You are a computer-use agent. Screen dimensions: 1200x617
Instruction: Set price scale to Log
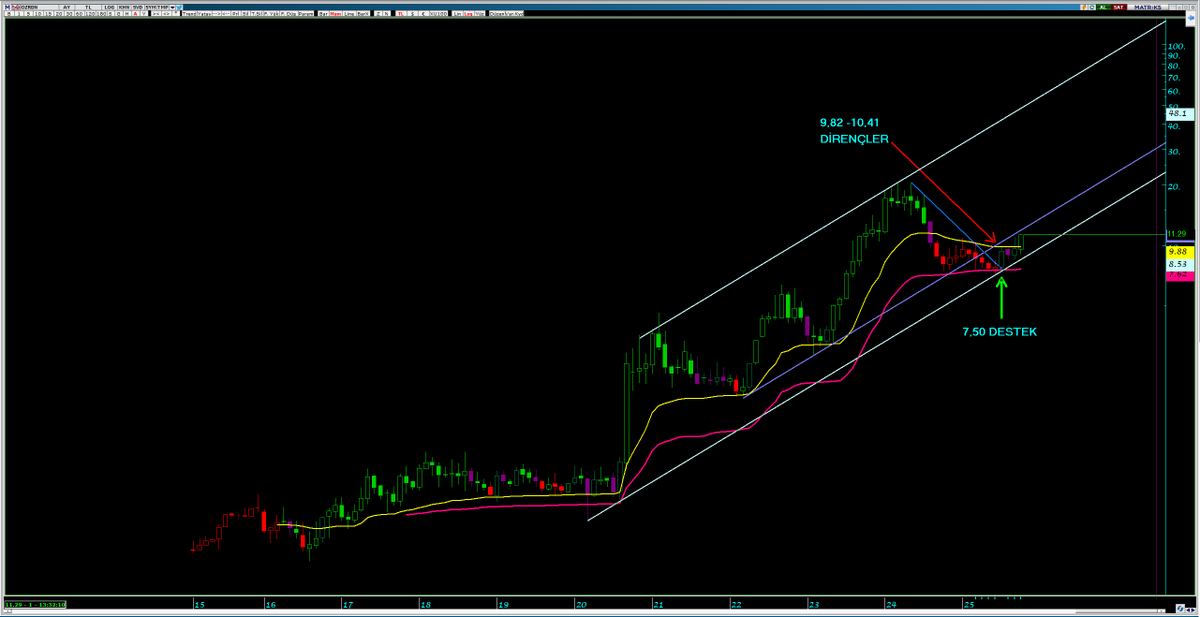[x=469, y=13]
